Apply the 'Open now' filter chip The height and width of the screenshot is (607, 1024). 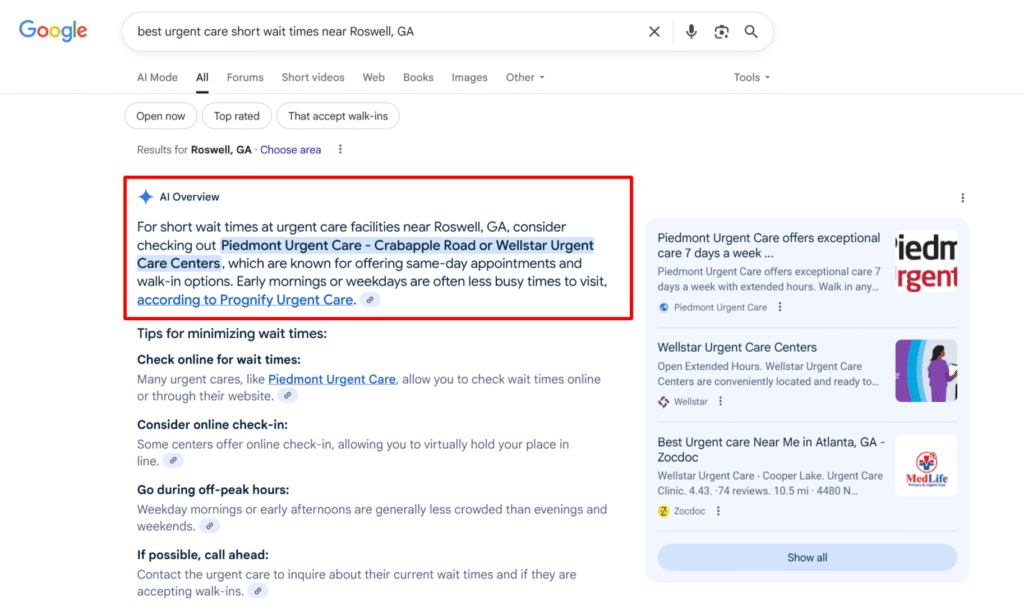161,116
